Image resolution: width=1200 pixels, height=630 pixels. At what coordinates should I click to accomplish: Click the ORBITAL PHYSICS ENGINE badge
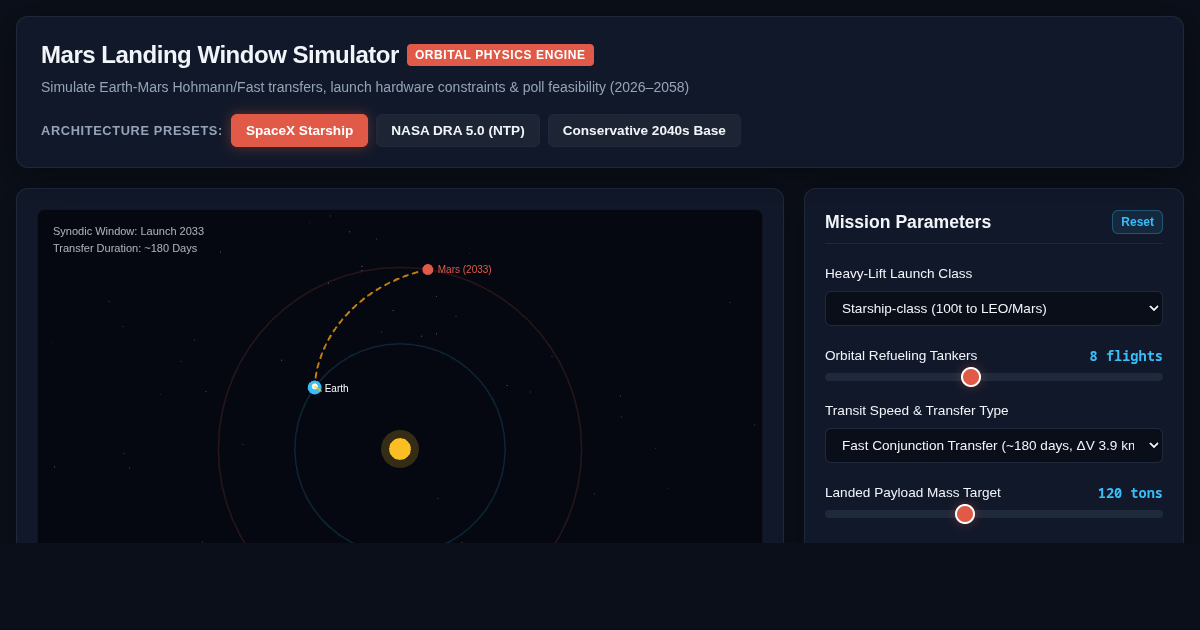[500, 55]
